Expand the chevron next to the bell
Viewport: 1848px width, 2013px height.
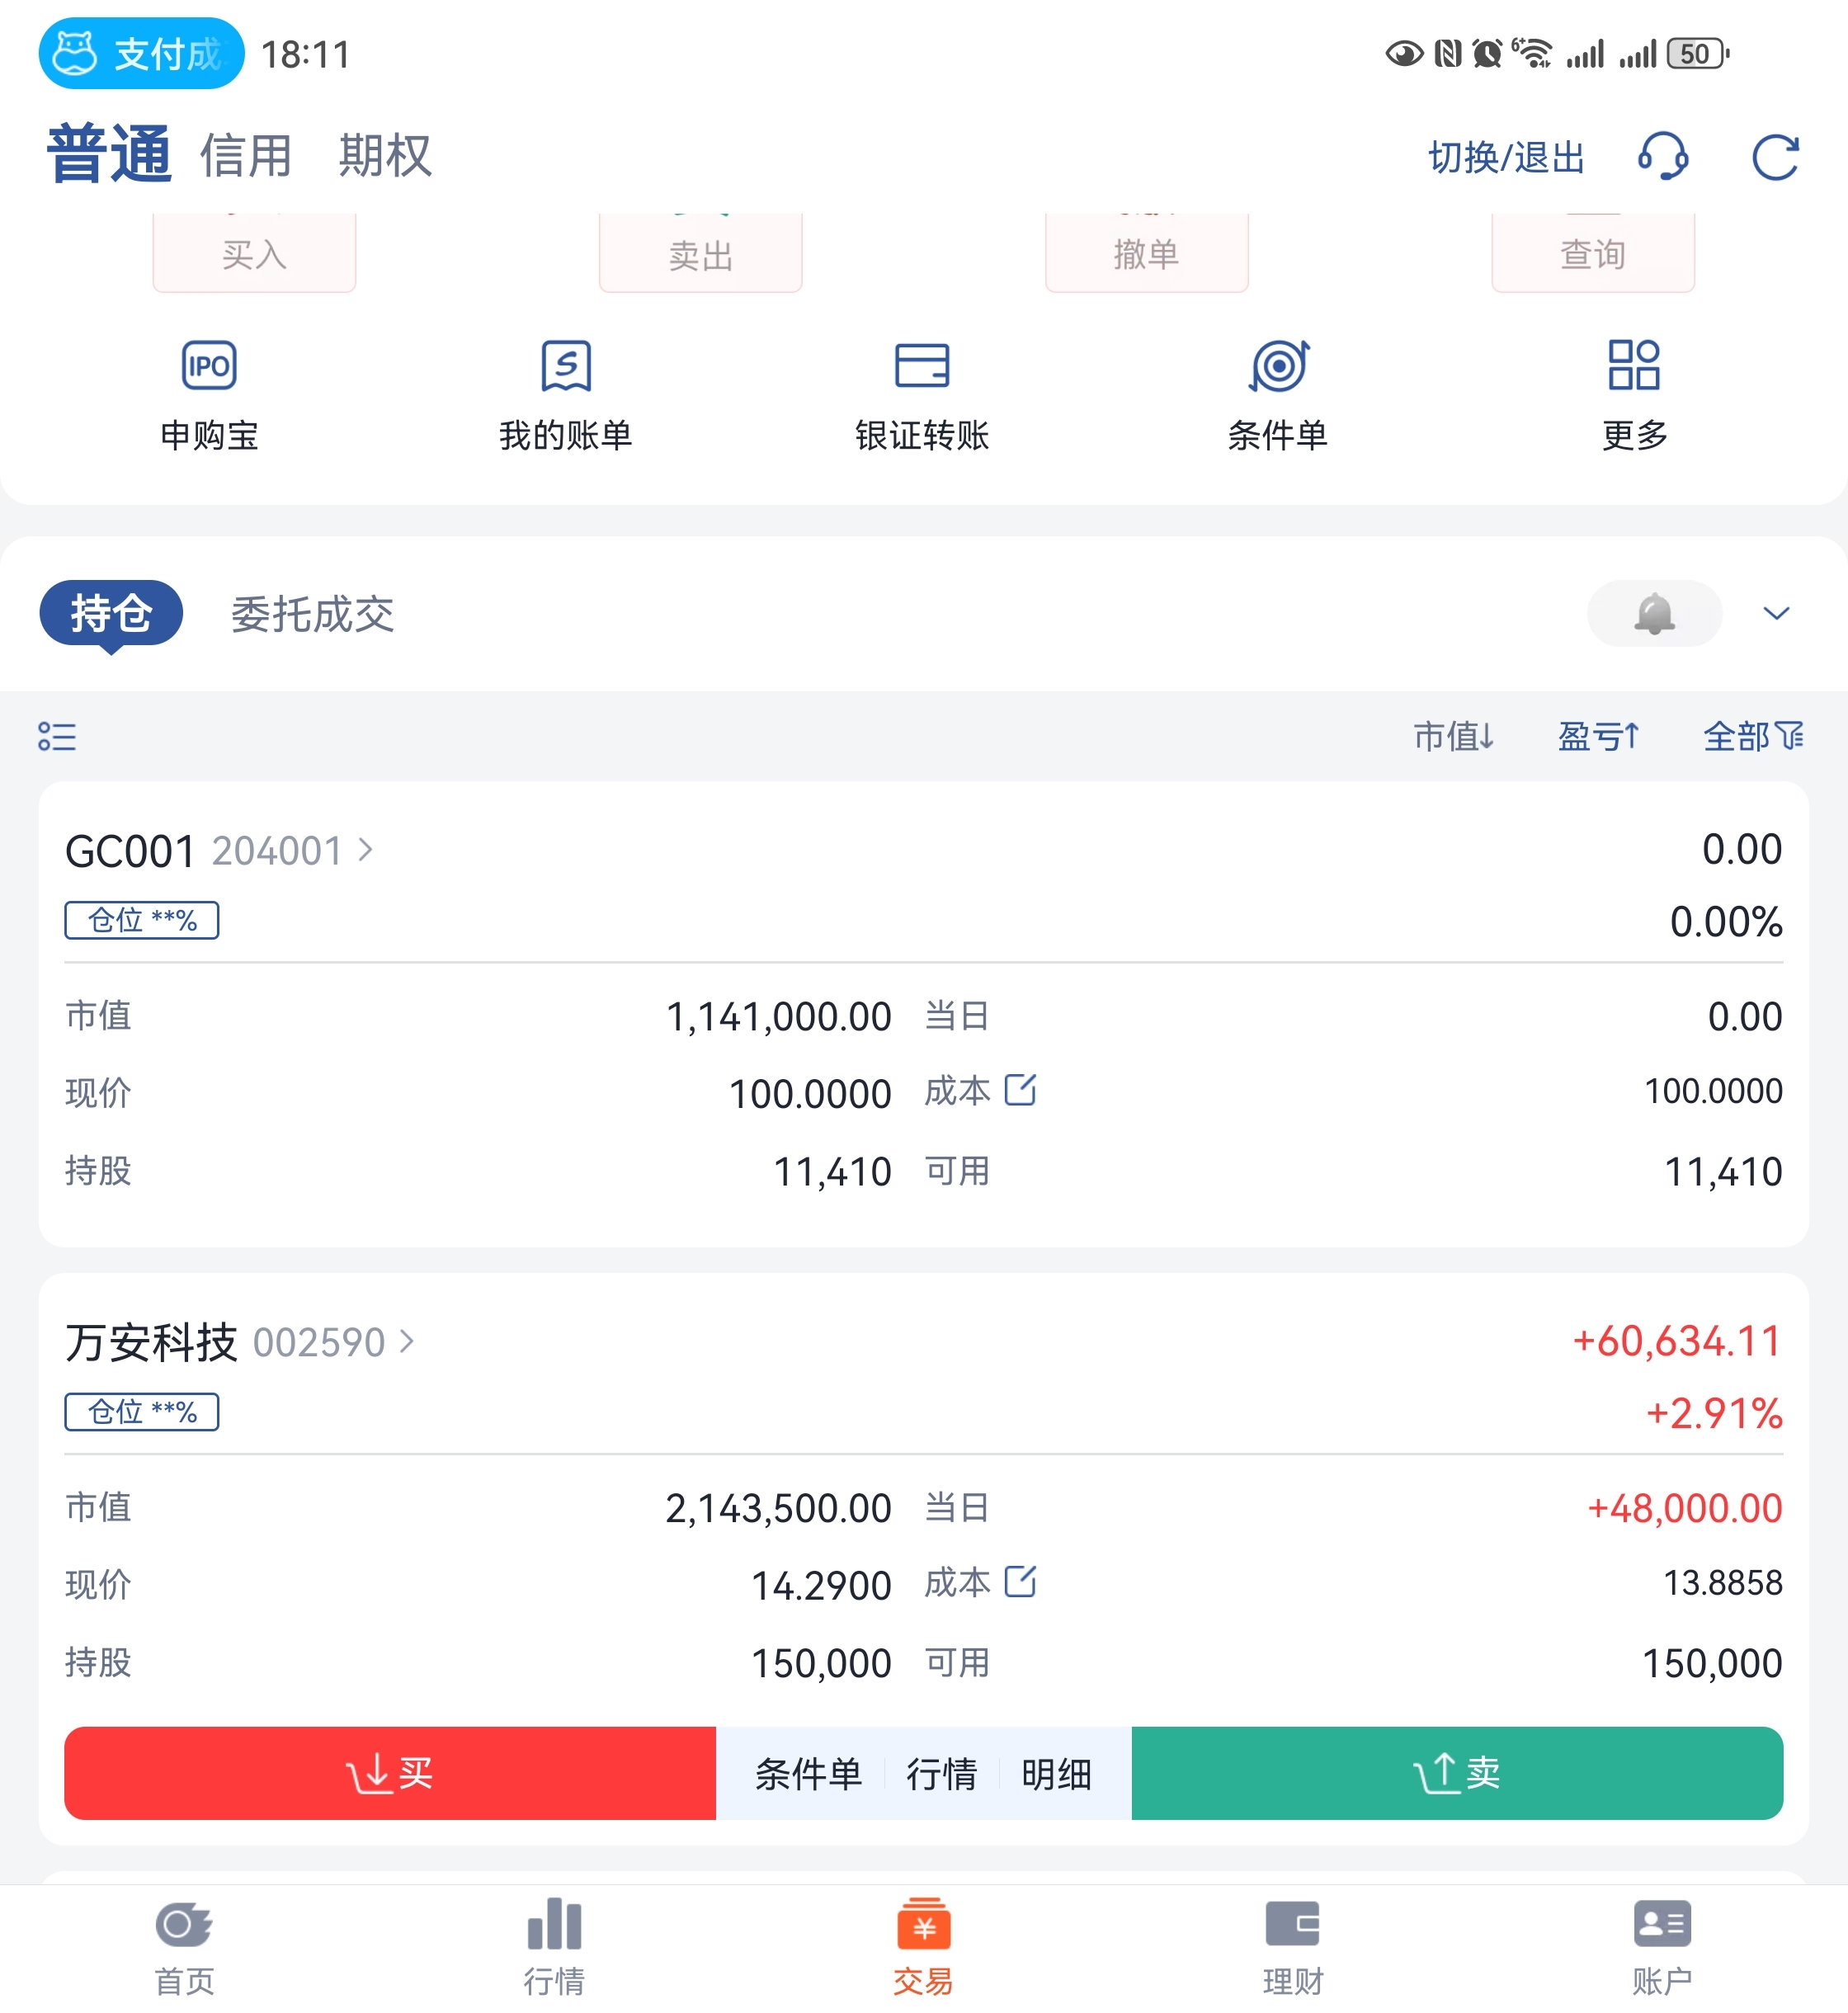pyautogui.click(x=1776, y=613)
